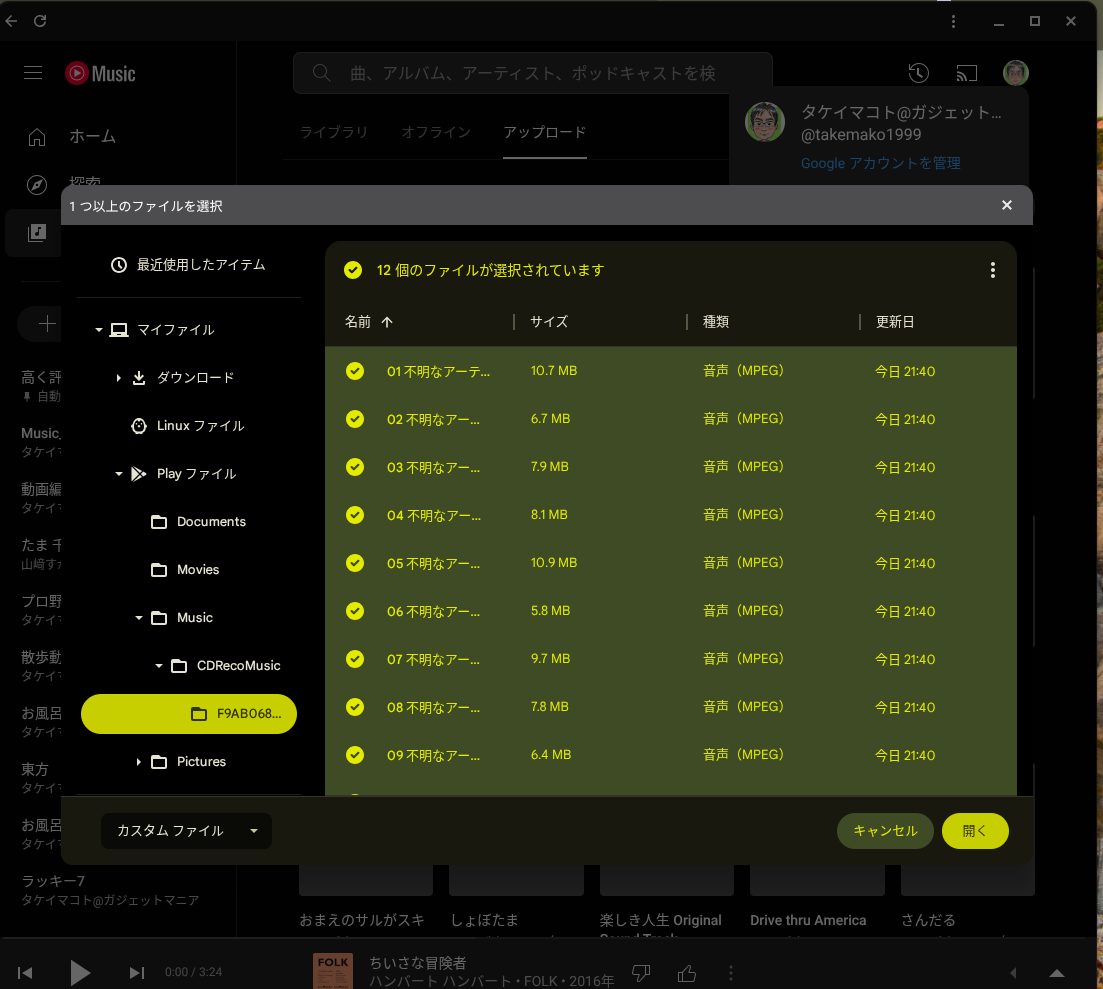This screenshot has width=1103, height=989.
Task: Click the thumbs down dislike icon
Action: click(x=642, y=973)
